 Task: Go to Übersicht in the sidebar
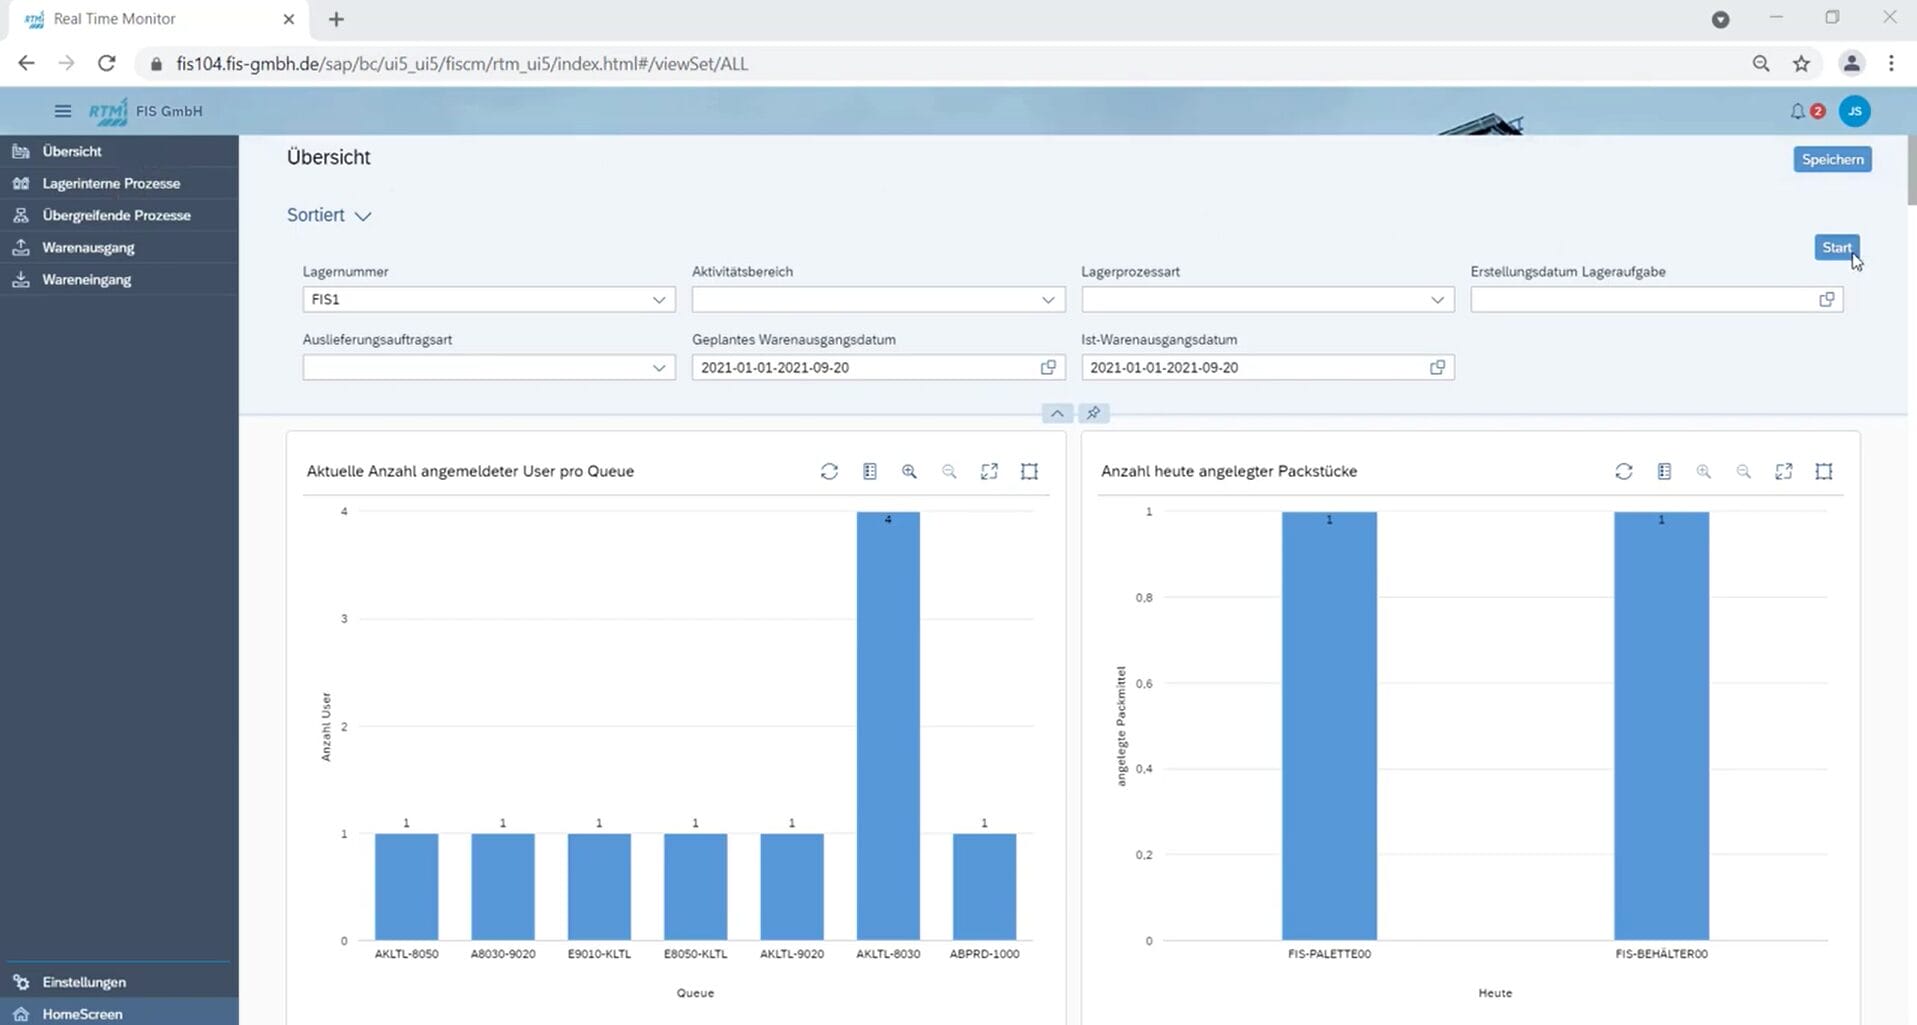coord(119,151)
